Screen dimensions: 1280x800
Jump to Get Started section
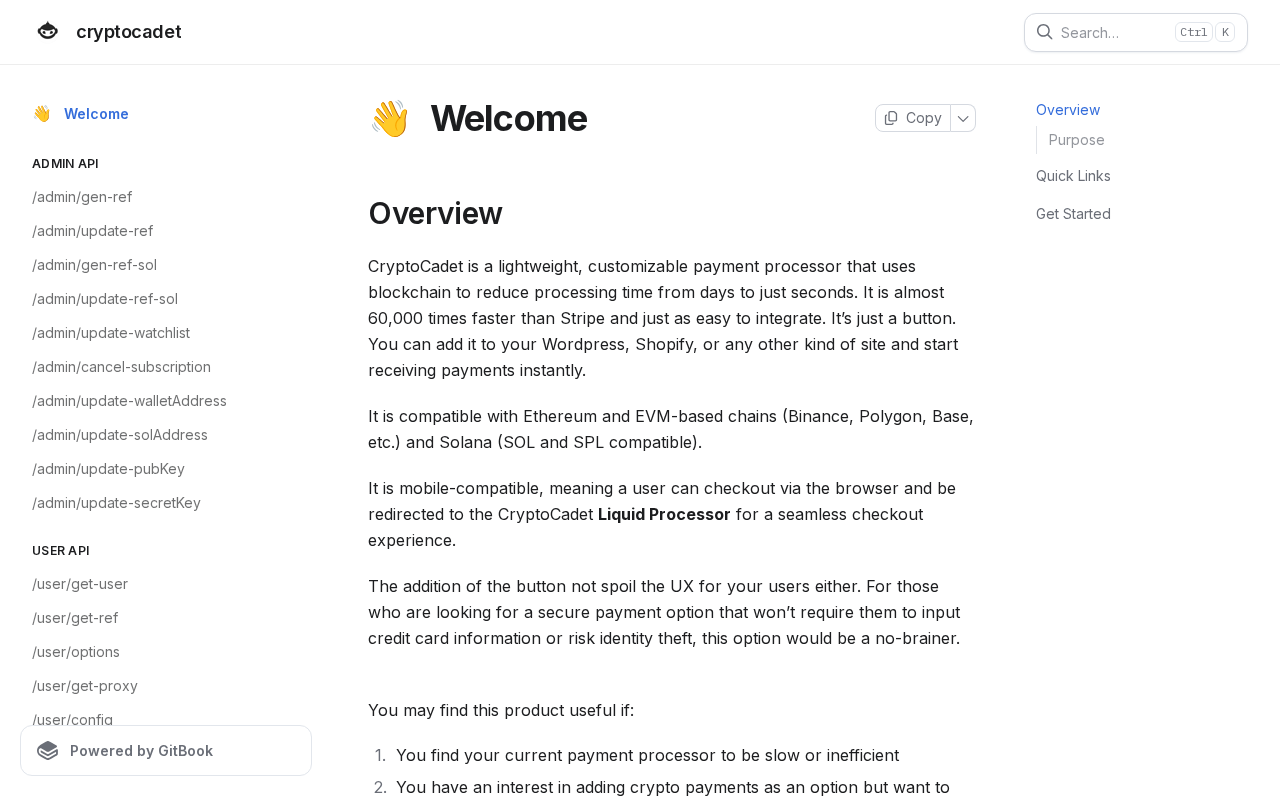1073,214
